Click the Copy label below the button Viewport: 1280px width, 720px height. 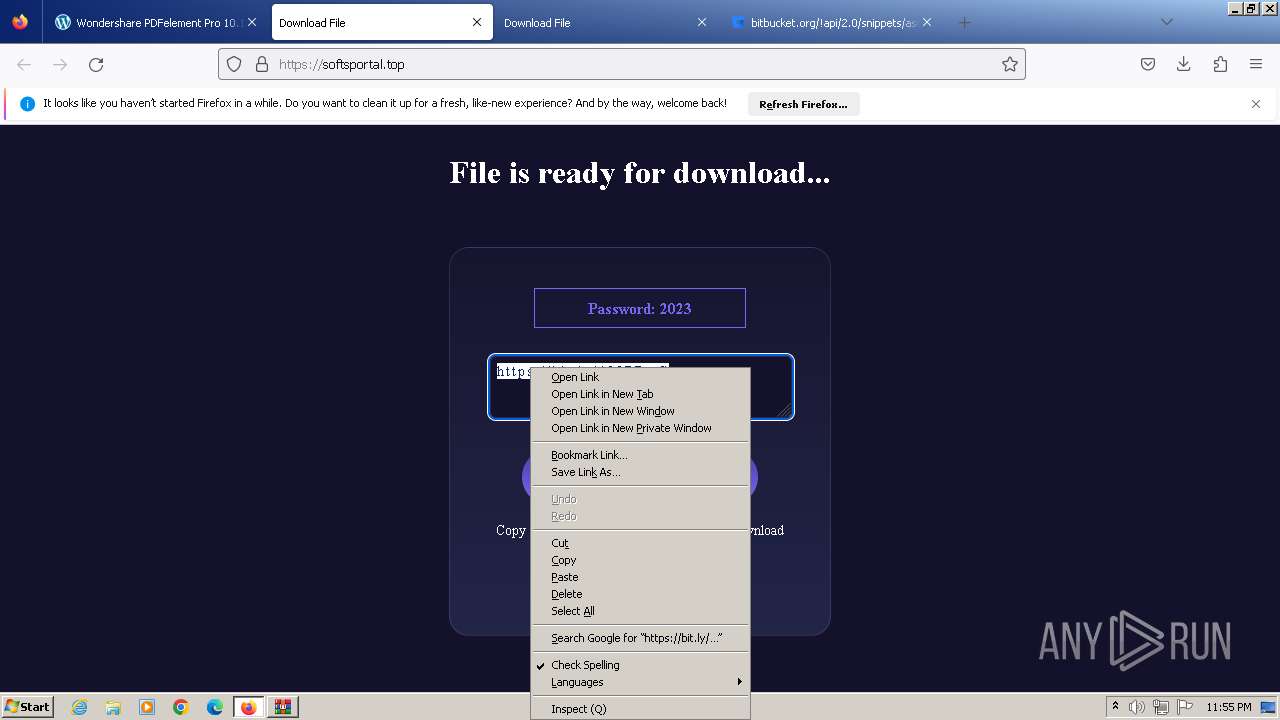[x=511, y=531]
